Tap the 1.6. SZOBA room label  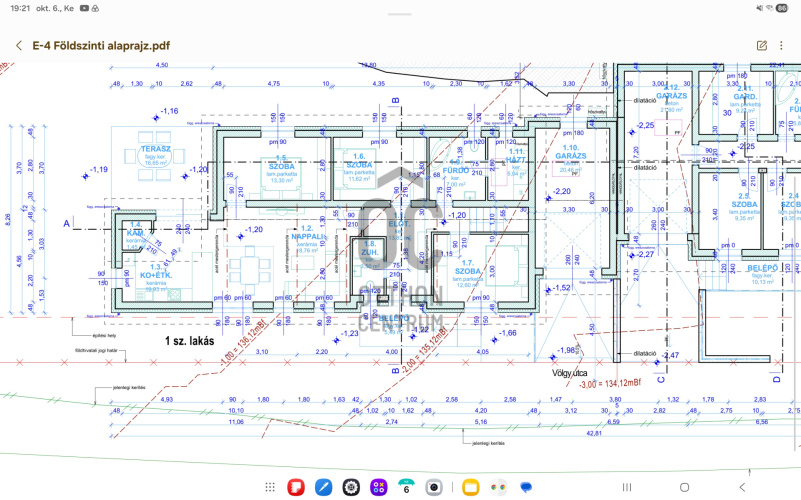359,161
